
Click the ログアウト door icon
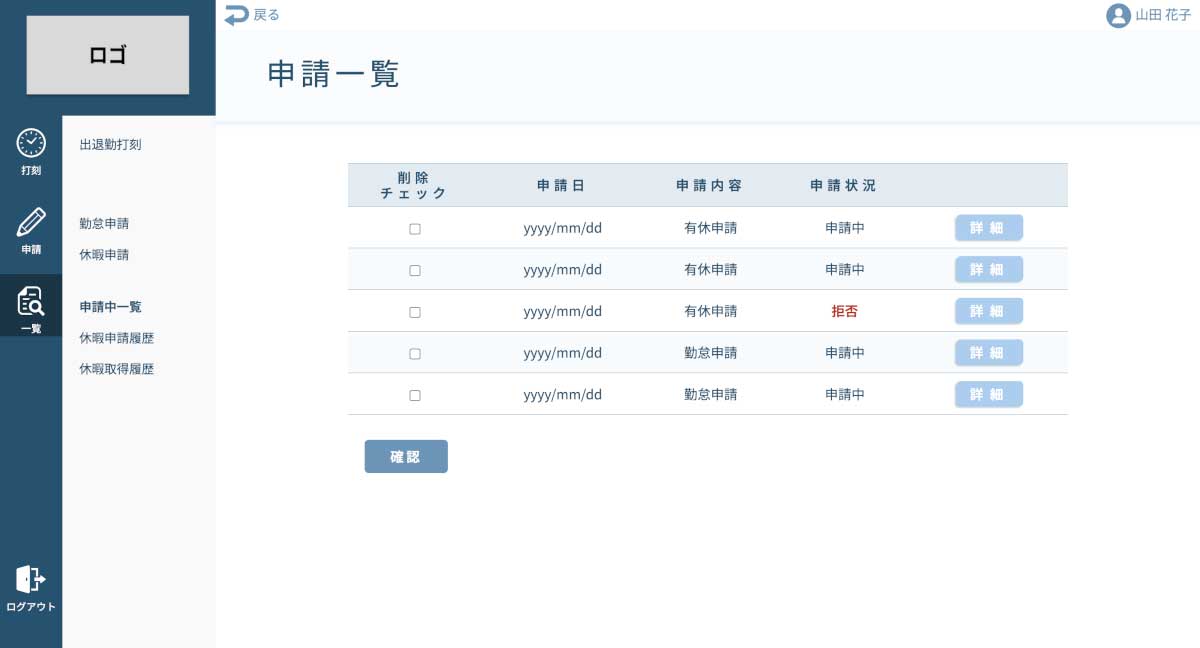tap(30, 579)
